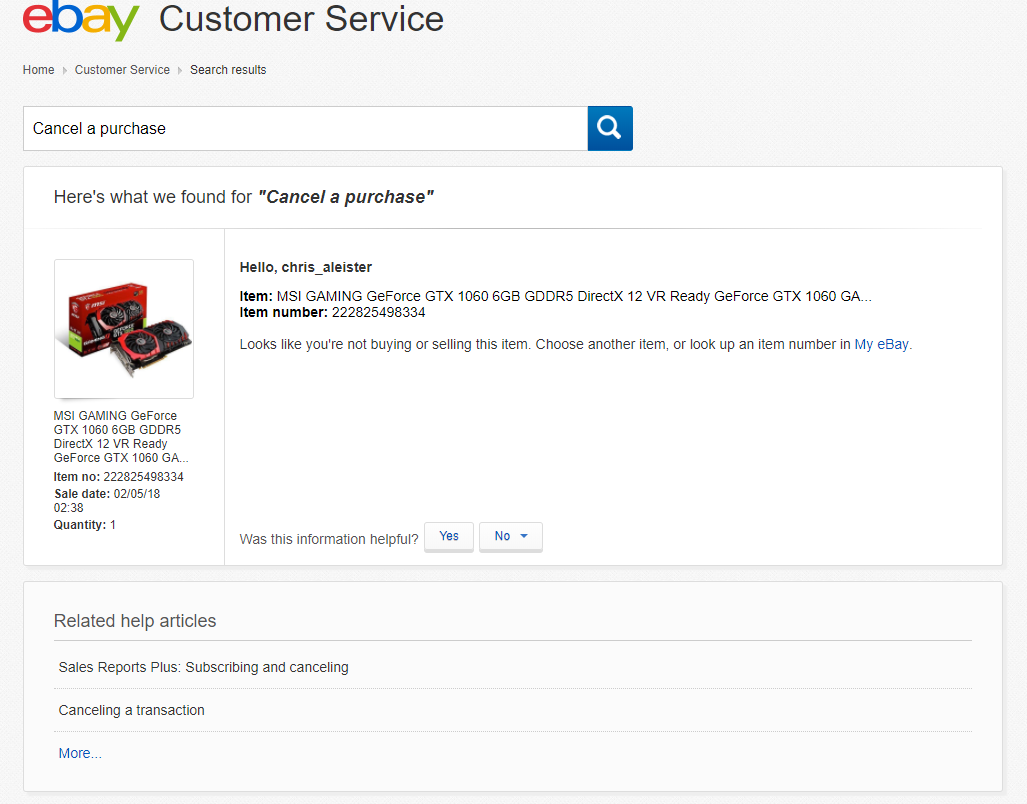
Task: Click the MSI GAMING GeForce title under thumbnail
Action: pyautogui.click(x=121, y=437)
